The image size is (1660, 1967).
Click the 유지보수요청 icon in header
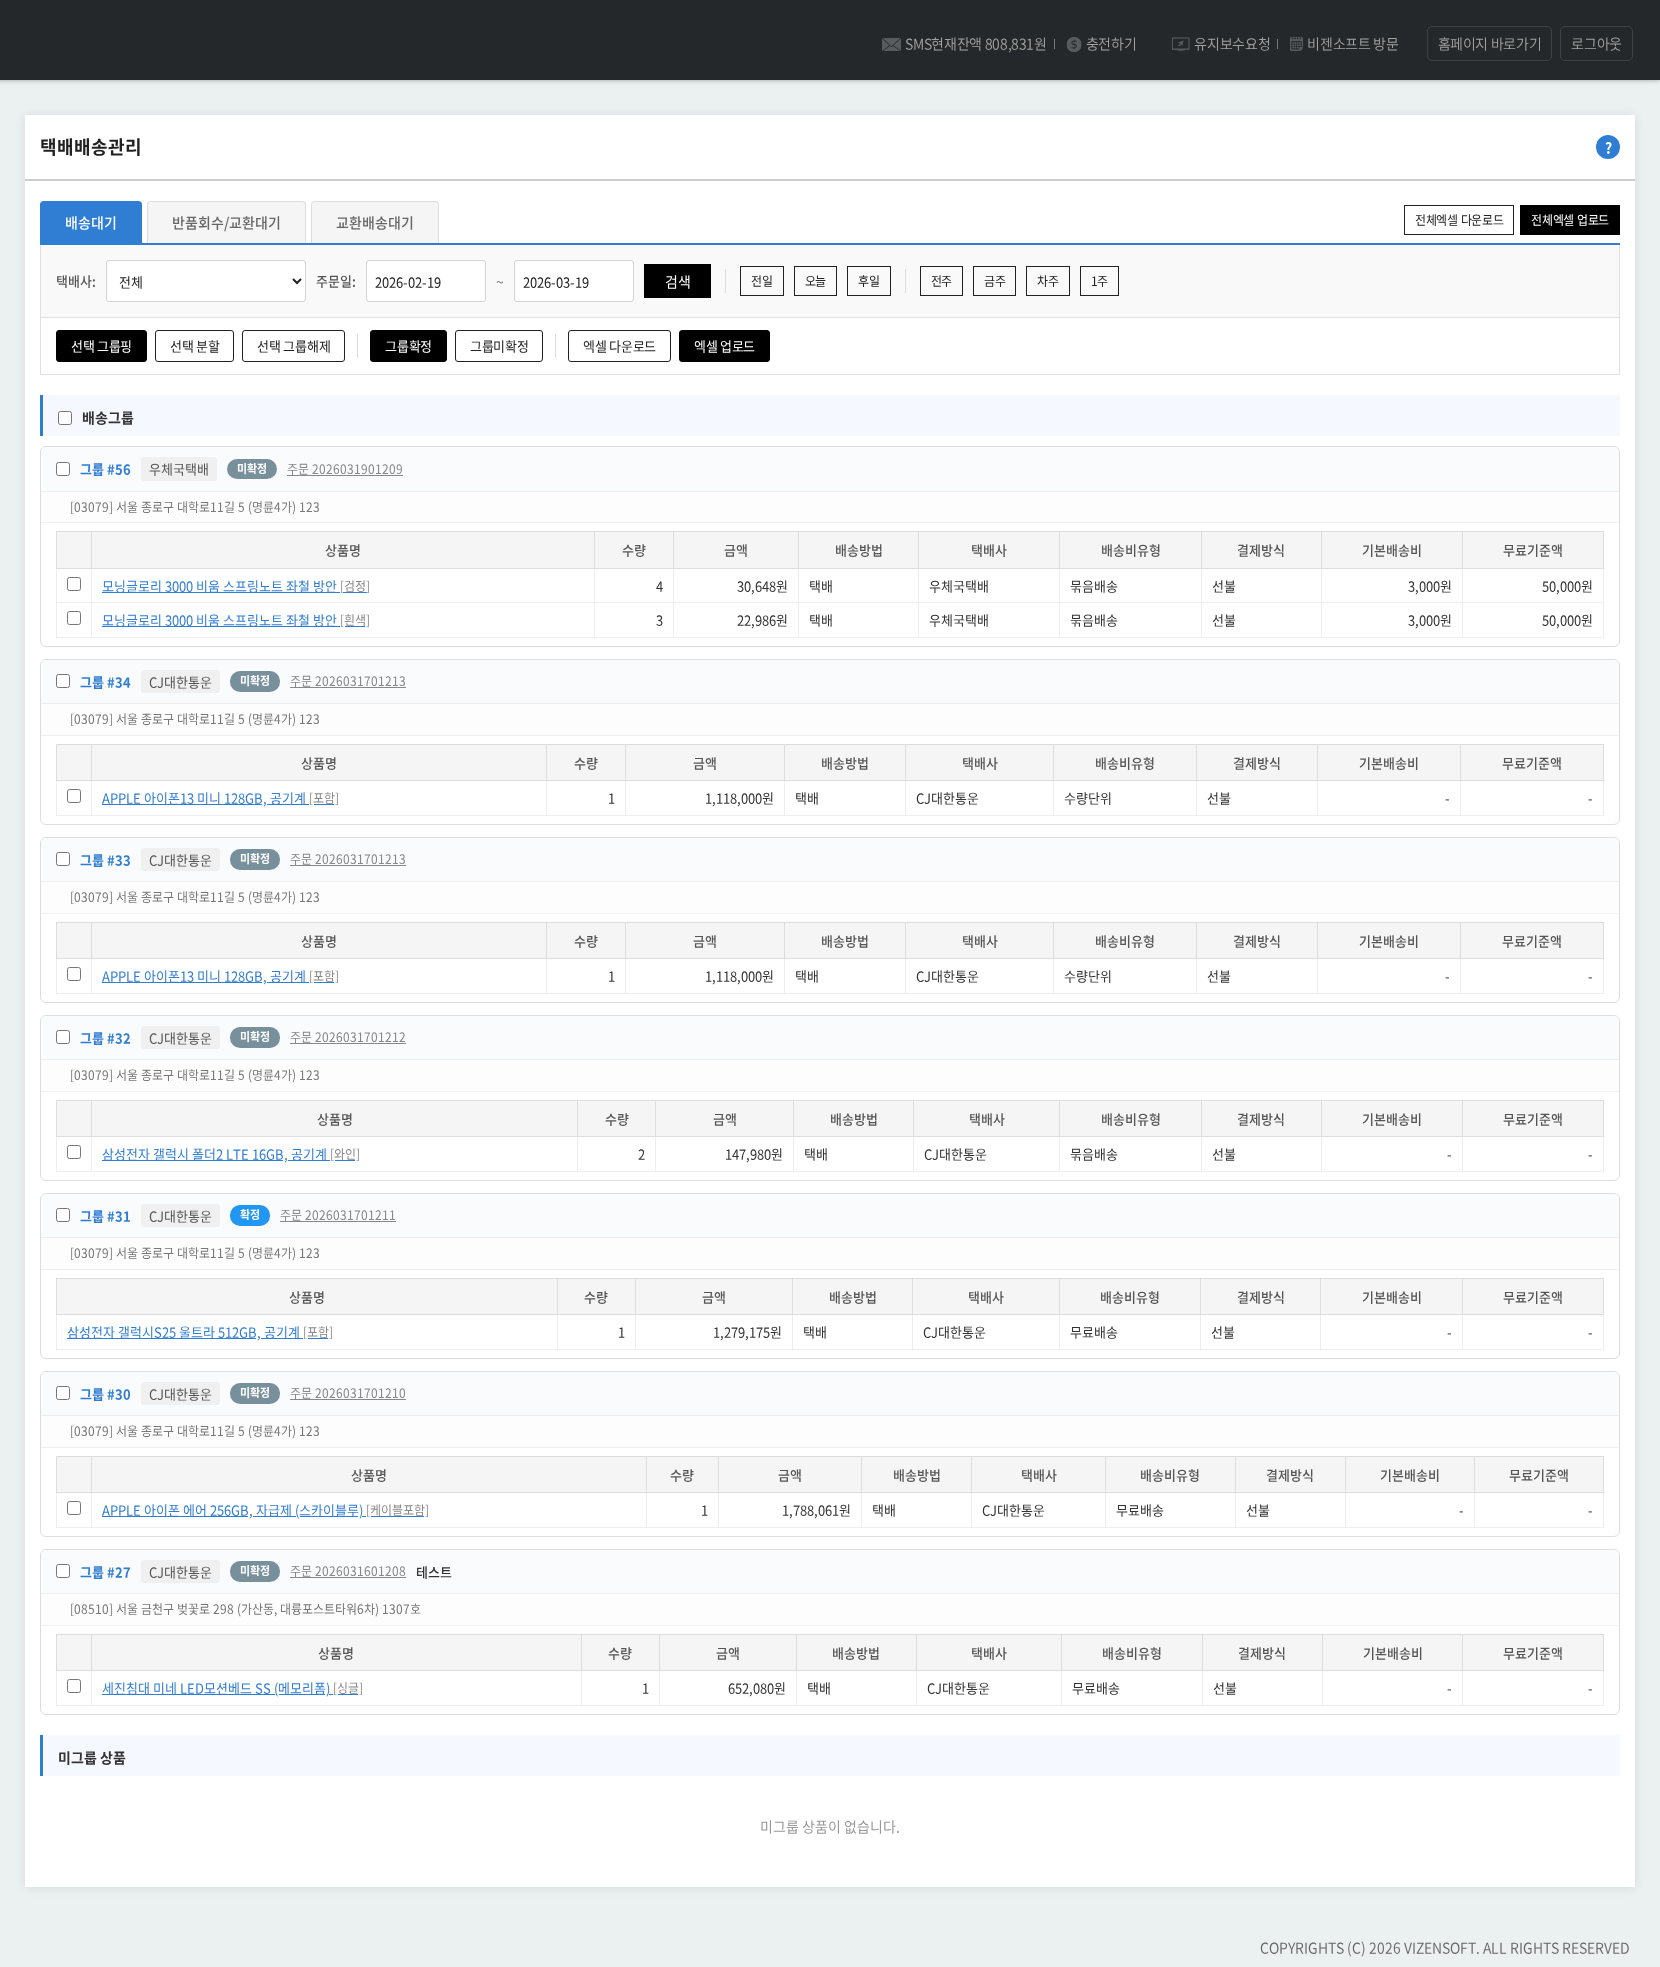tap(1180, 44)
